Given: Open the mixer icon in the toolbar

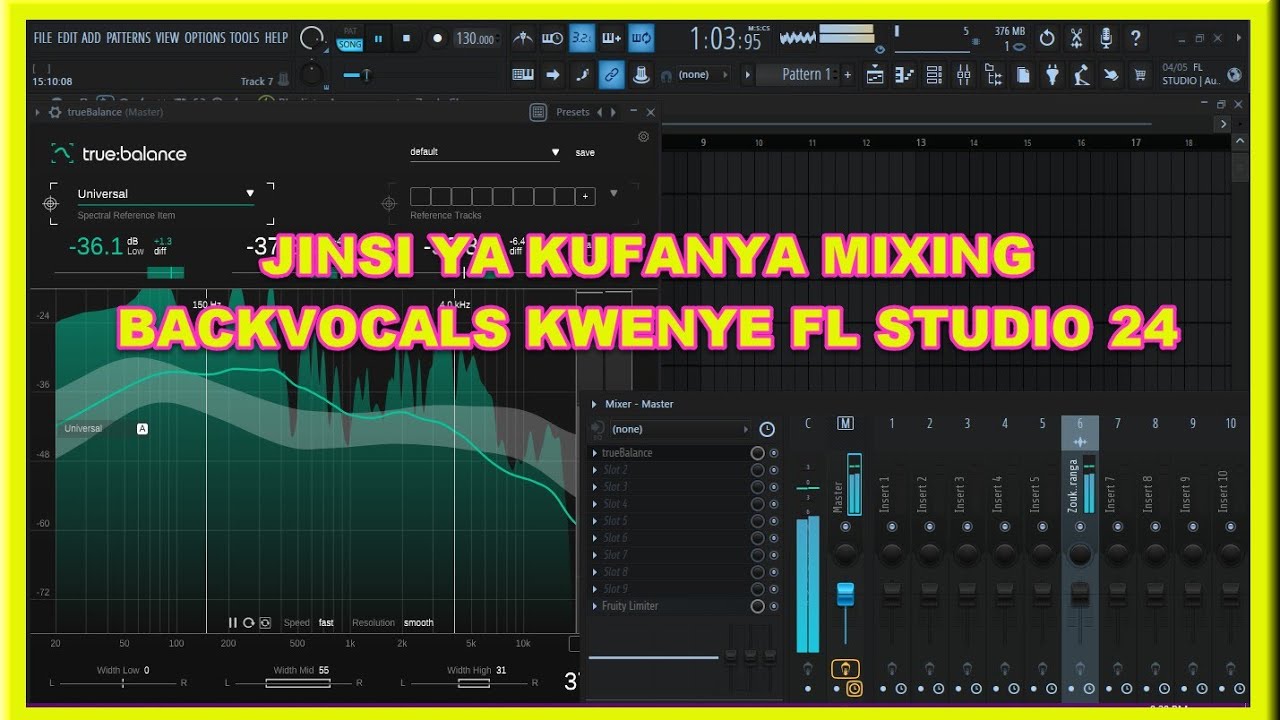Looking at the screenshot, I should (964, 75).
